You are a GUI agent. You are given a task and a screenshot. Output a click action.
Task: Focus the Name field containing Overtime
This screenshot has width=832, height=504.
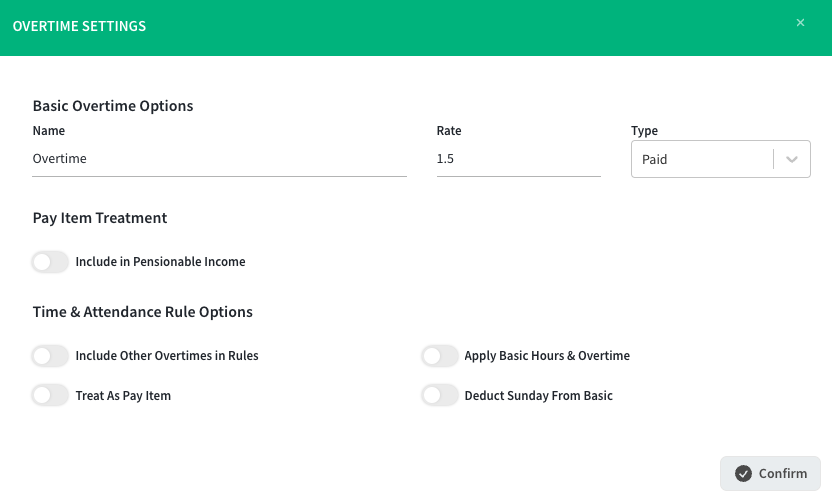pos(220,159)
